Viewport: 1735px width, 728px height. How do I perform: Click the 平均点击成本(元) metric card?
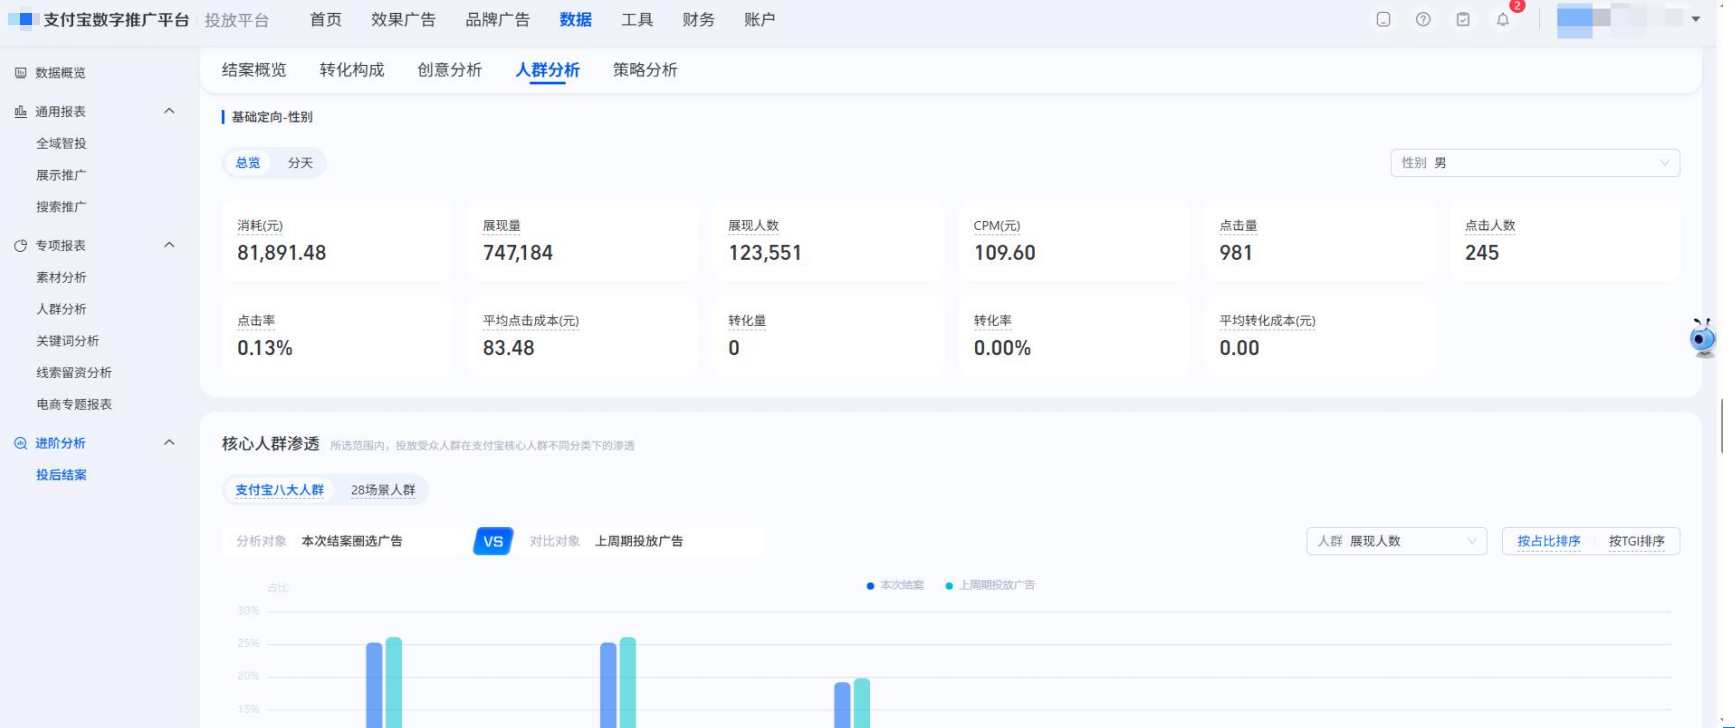(x=582, y=335)
